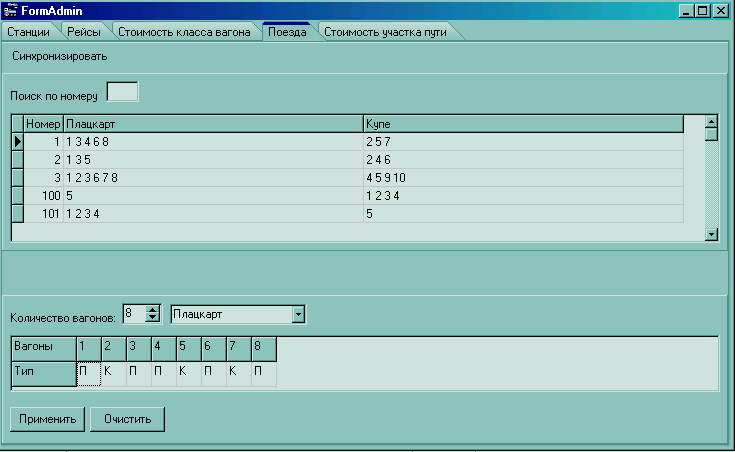This screenshot has width=735, height=452.
Task: Select type cell of wagon 3
Action: (139, 374)
